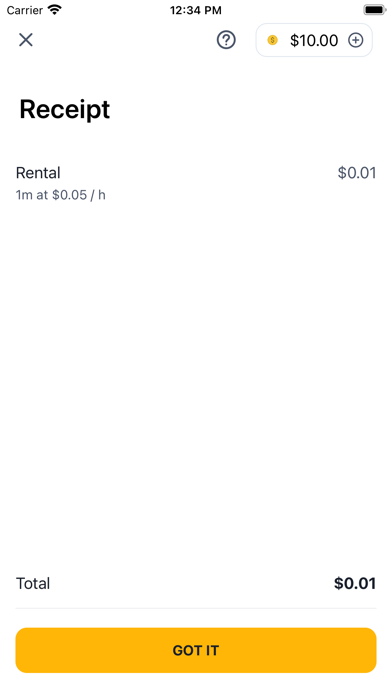392x696 pixels.
Task: Close the receipt with the X icon
Action: [x=26, y=40]
